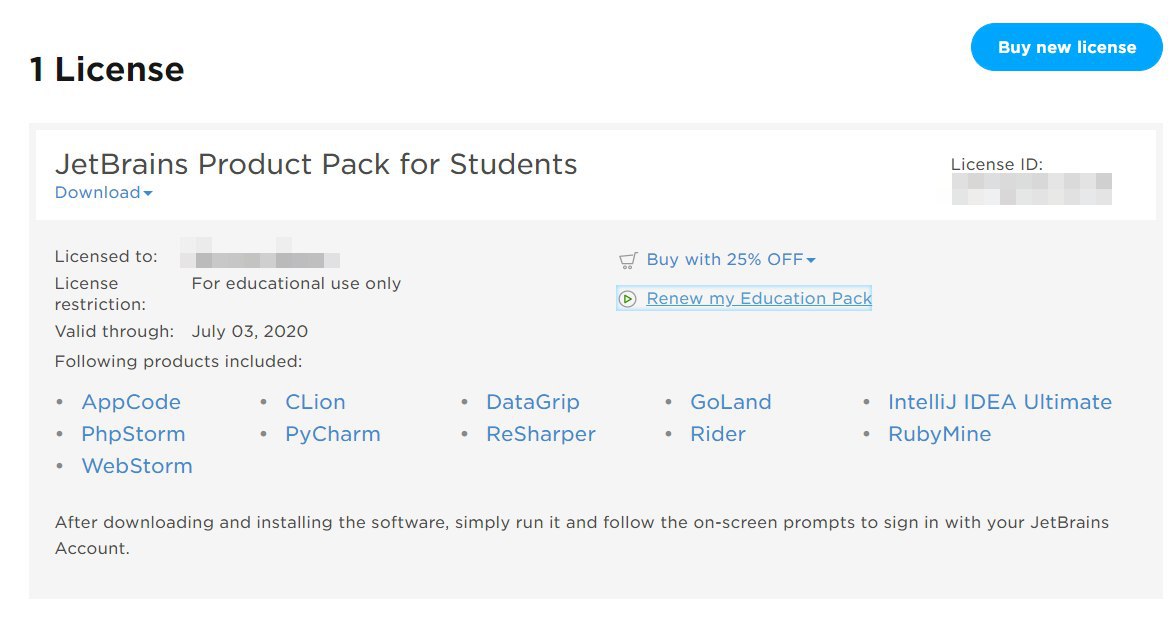Viewport: 1175px width, 625px height.
Task: Go to the GoLand product link
Action: [x=731, y=402]
